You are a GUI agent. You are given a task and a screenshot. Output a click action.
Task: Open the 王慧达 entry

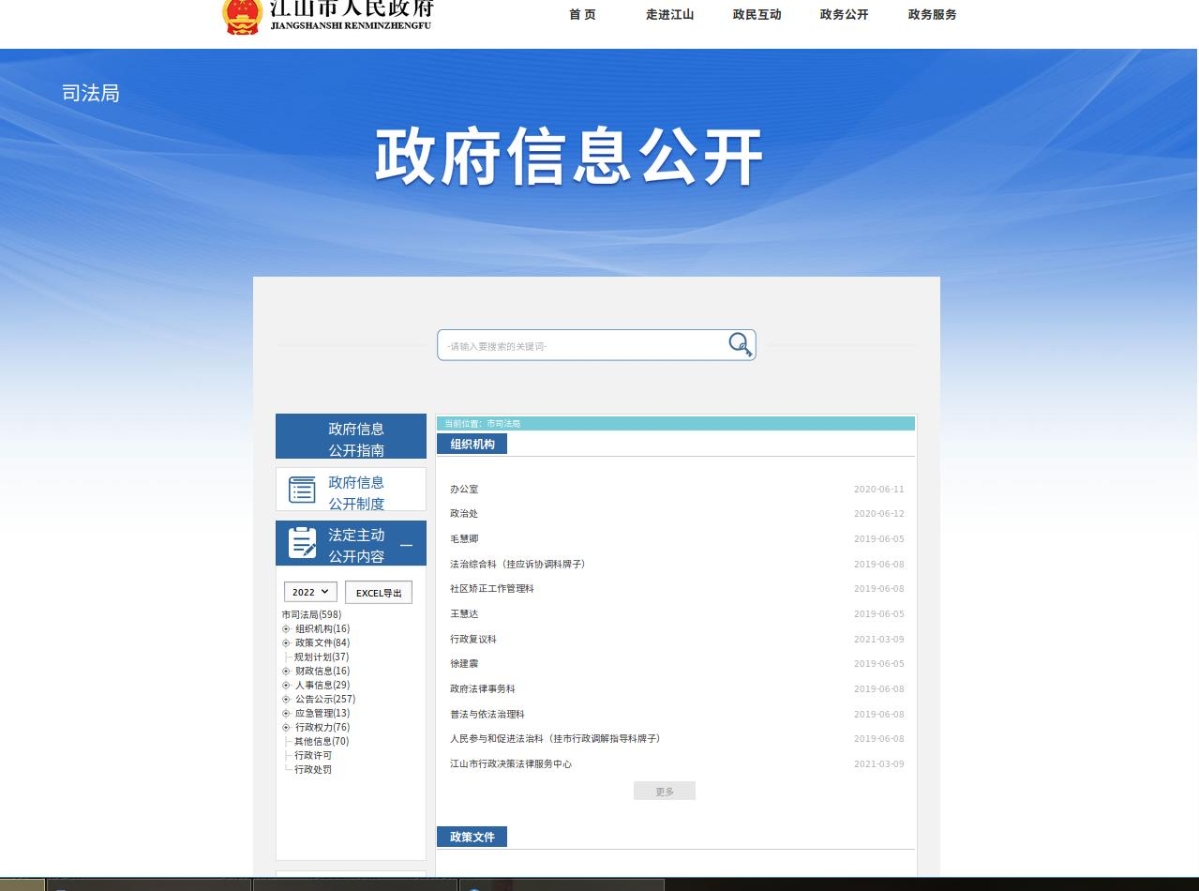[464, 613]
